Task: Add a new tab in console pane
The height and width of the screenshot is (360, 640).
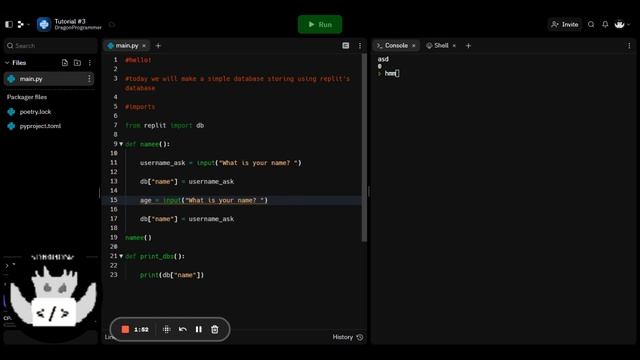Action: click(468, 46)
